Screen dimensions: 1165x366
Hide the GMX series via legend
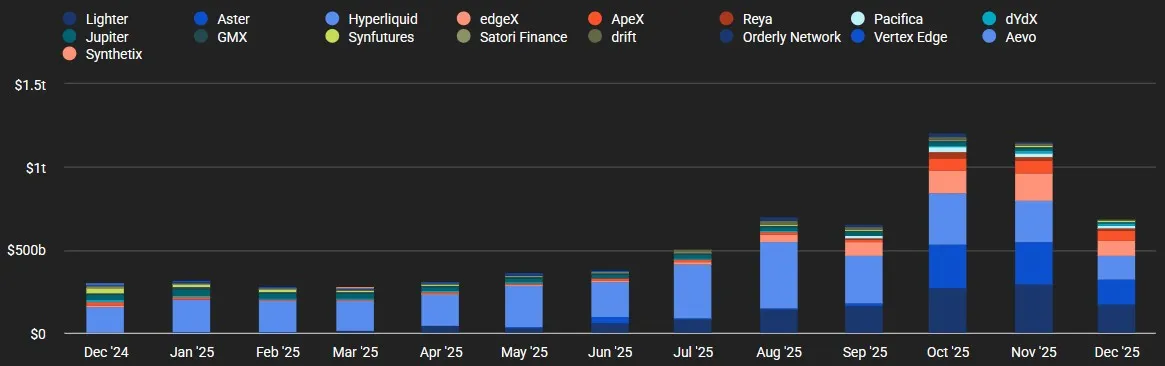(x=220, y=37)
